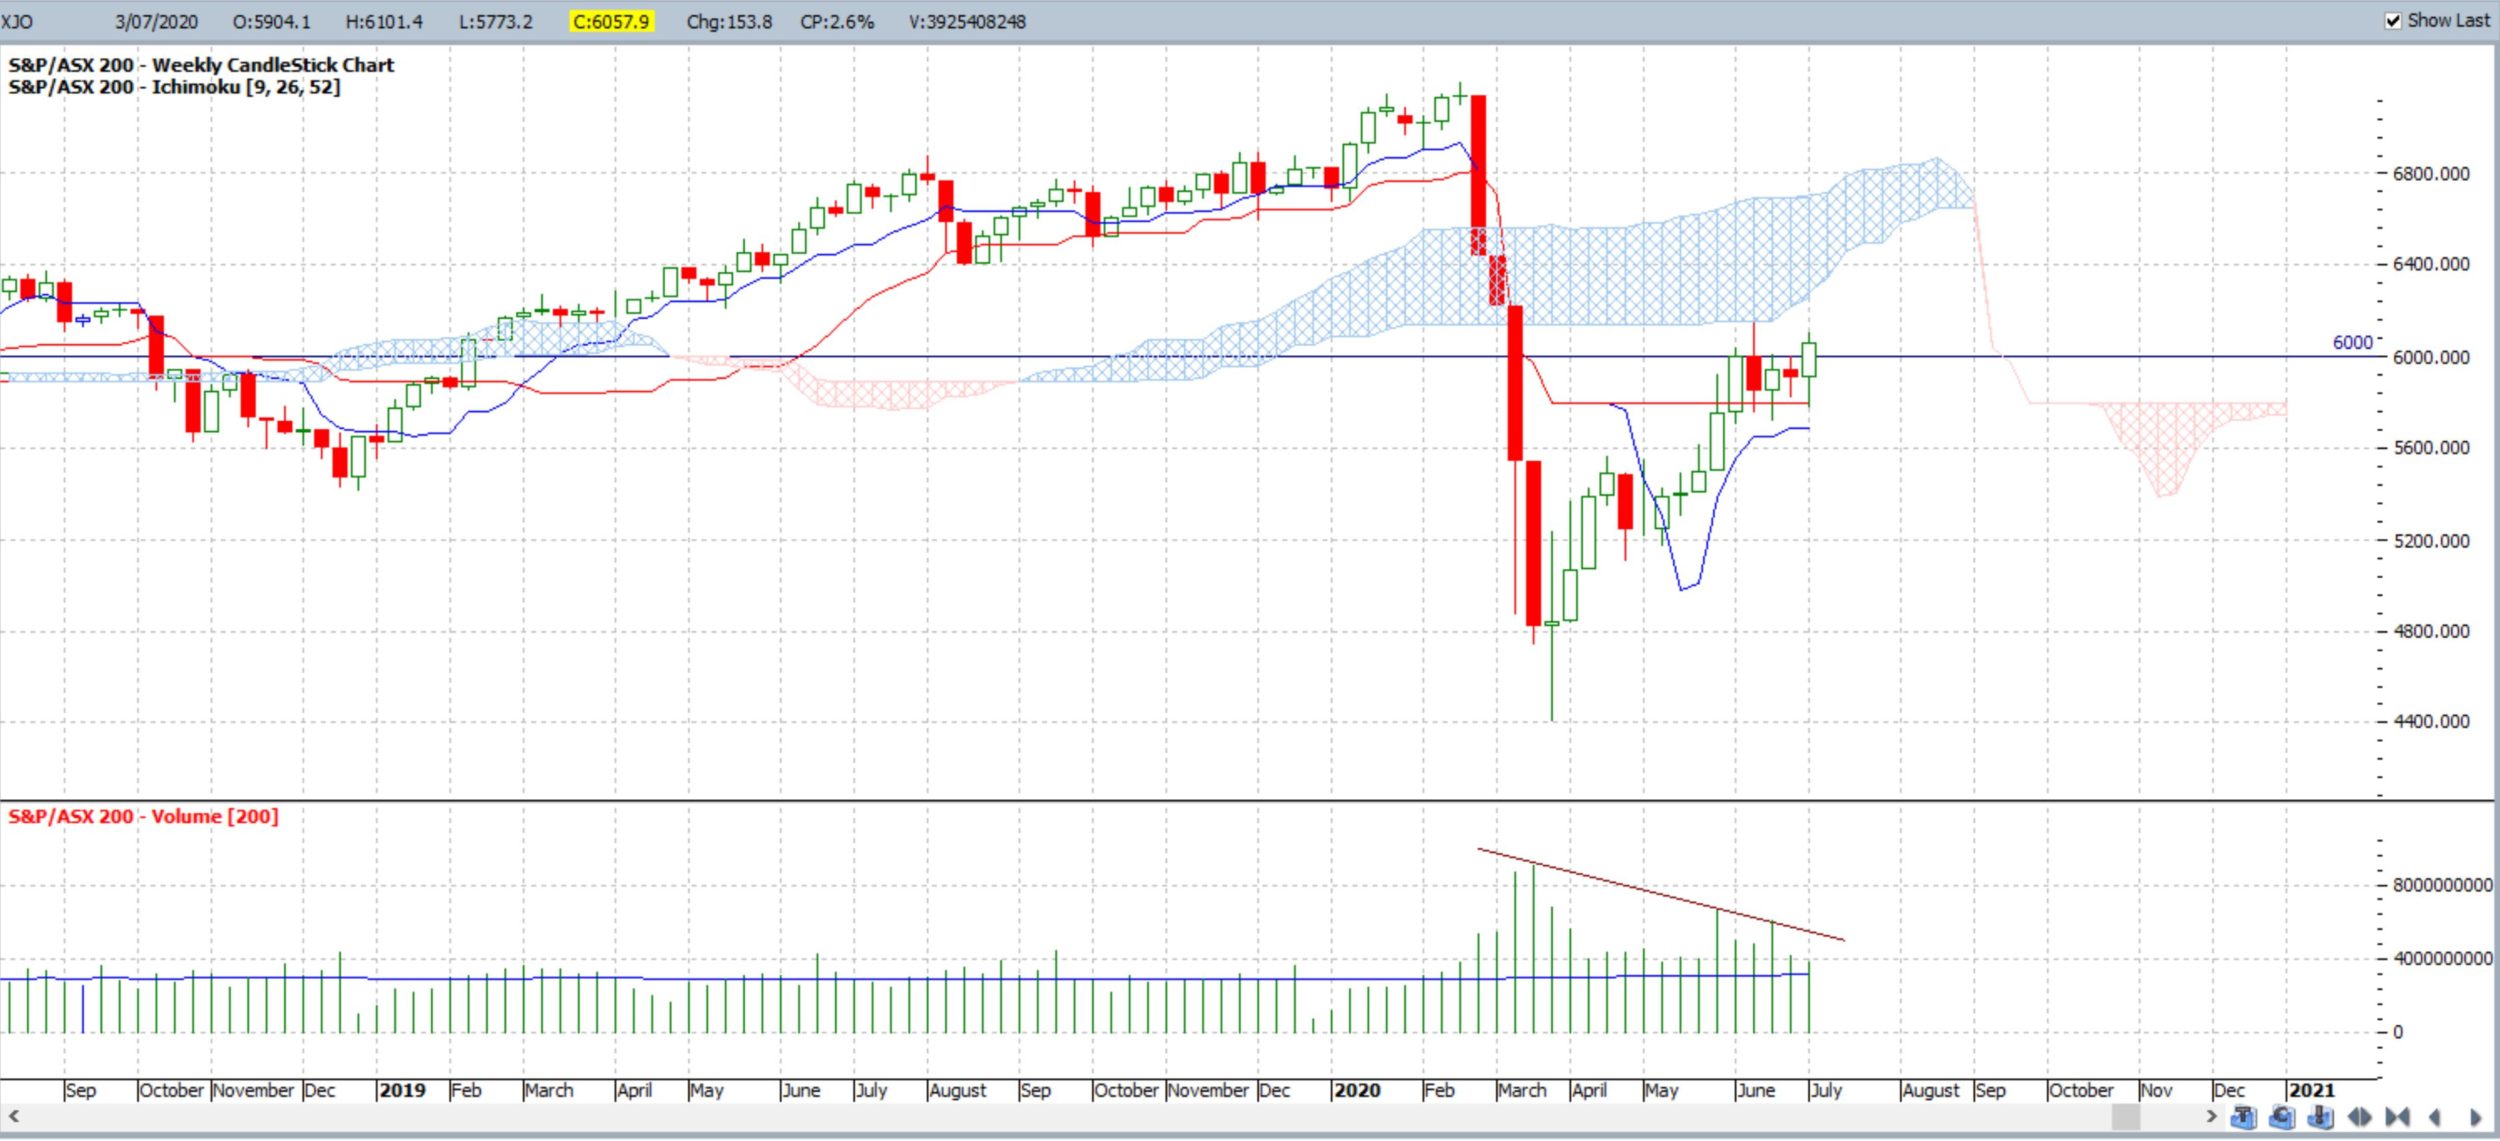Image resolution: width=2500 pixels, height=1141 pixels.
Task: Click the horizontal scrollbar left arrow
Action: 13,1116
